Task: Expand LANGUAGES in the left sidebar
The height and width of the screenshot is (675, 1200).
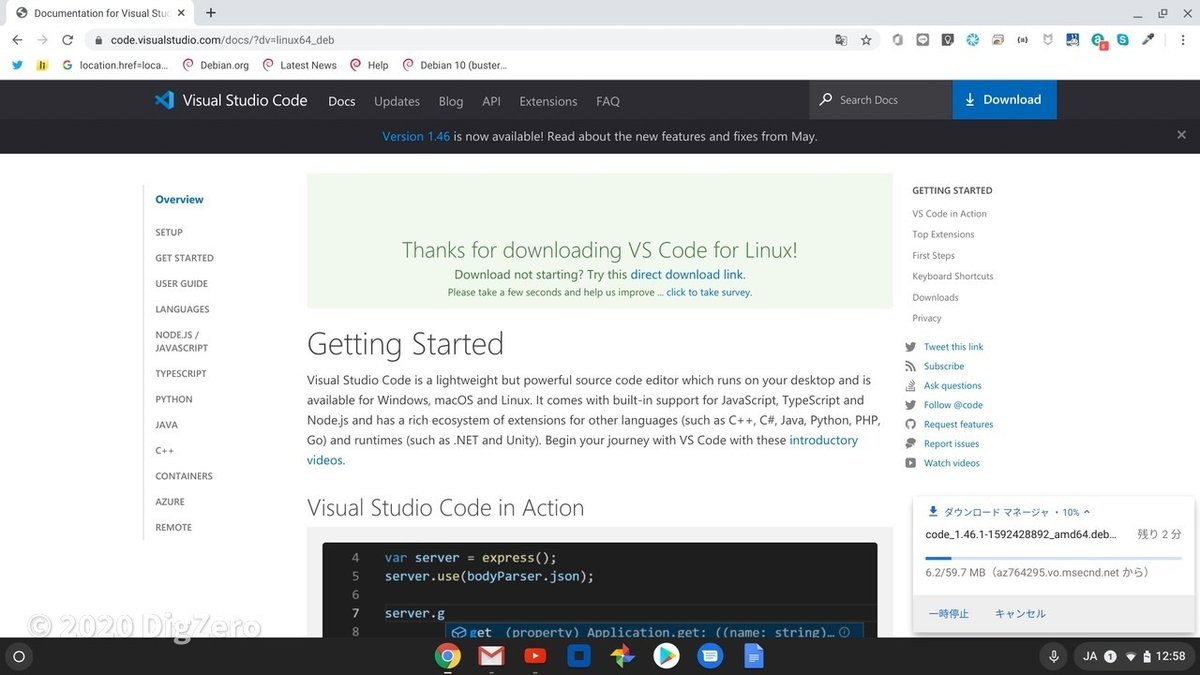Action: [182, 310]
